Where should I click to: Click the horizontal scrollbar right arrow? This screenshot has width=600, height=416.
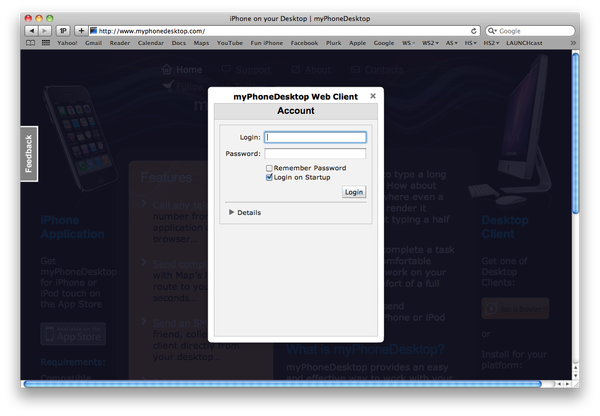click(x=567, y=383)
